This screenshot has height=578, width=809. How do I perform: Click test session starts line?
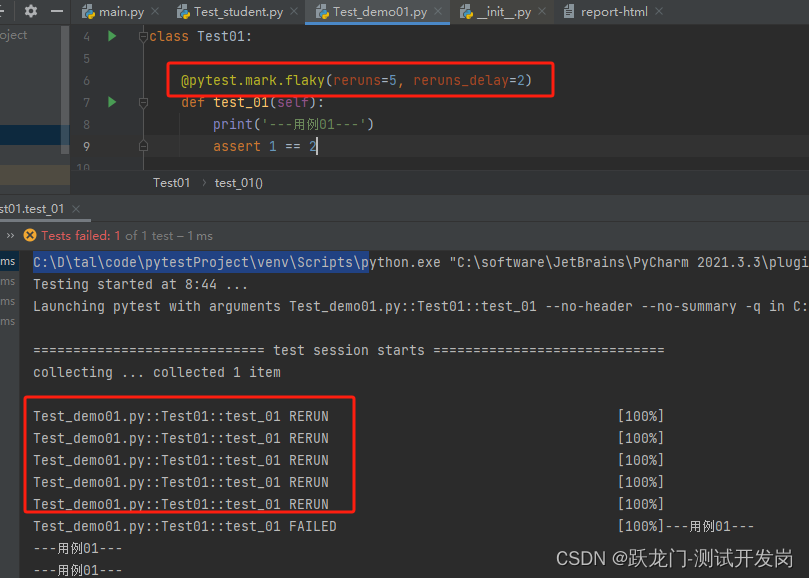coord(349,350)
